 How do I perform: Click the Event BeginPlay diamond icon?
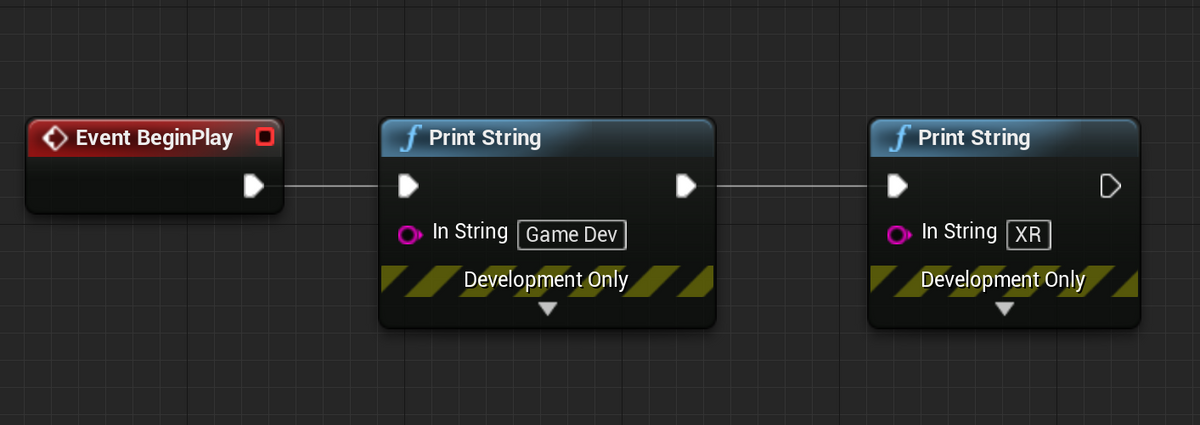[x=55, y=138]
